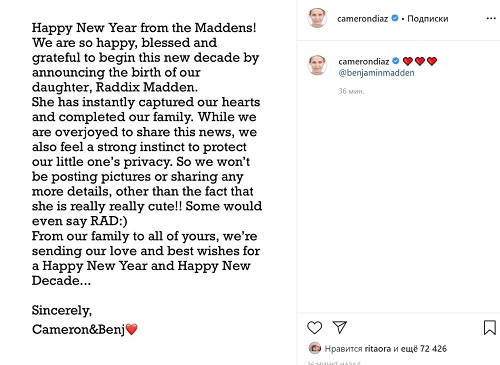Open the camerondiaz username in the caption

click(364, 61)
